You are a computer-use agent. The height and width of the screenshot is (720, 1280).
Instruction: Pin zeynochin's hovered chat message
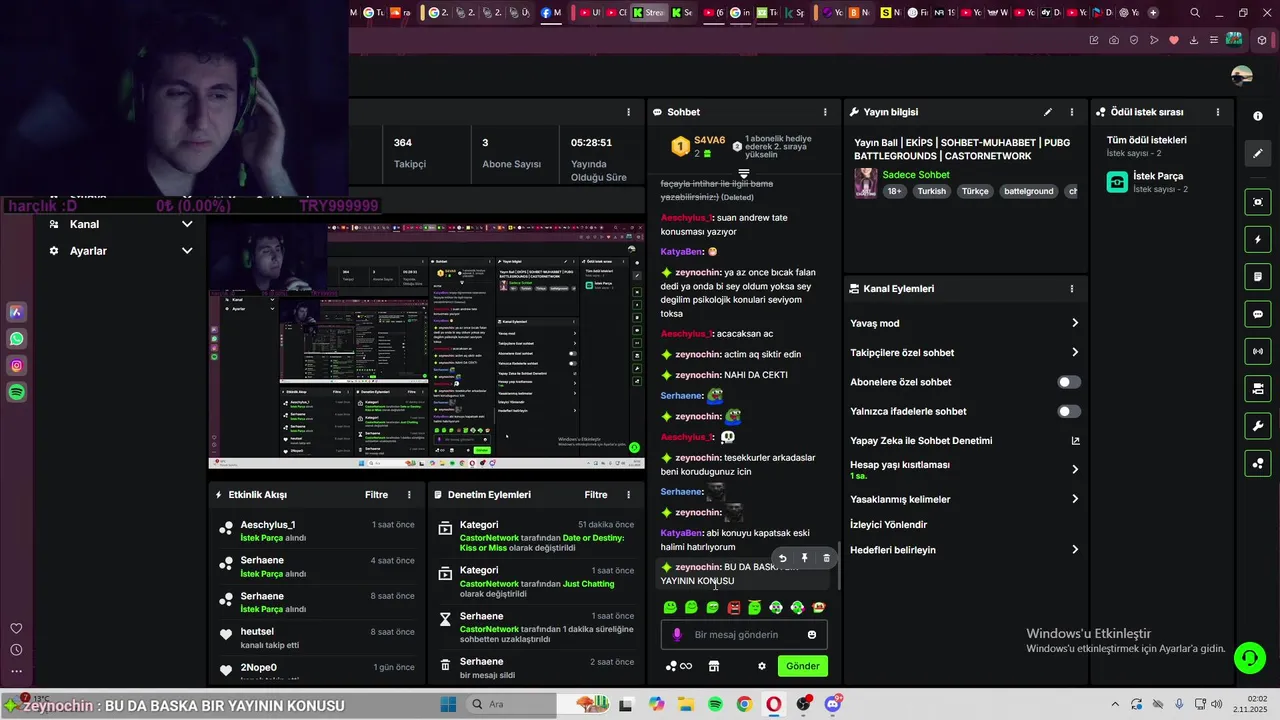coord(804,558)
